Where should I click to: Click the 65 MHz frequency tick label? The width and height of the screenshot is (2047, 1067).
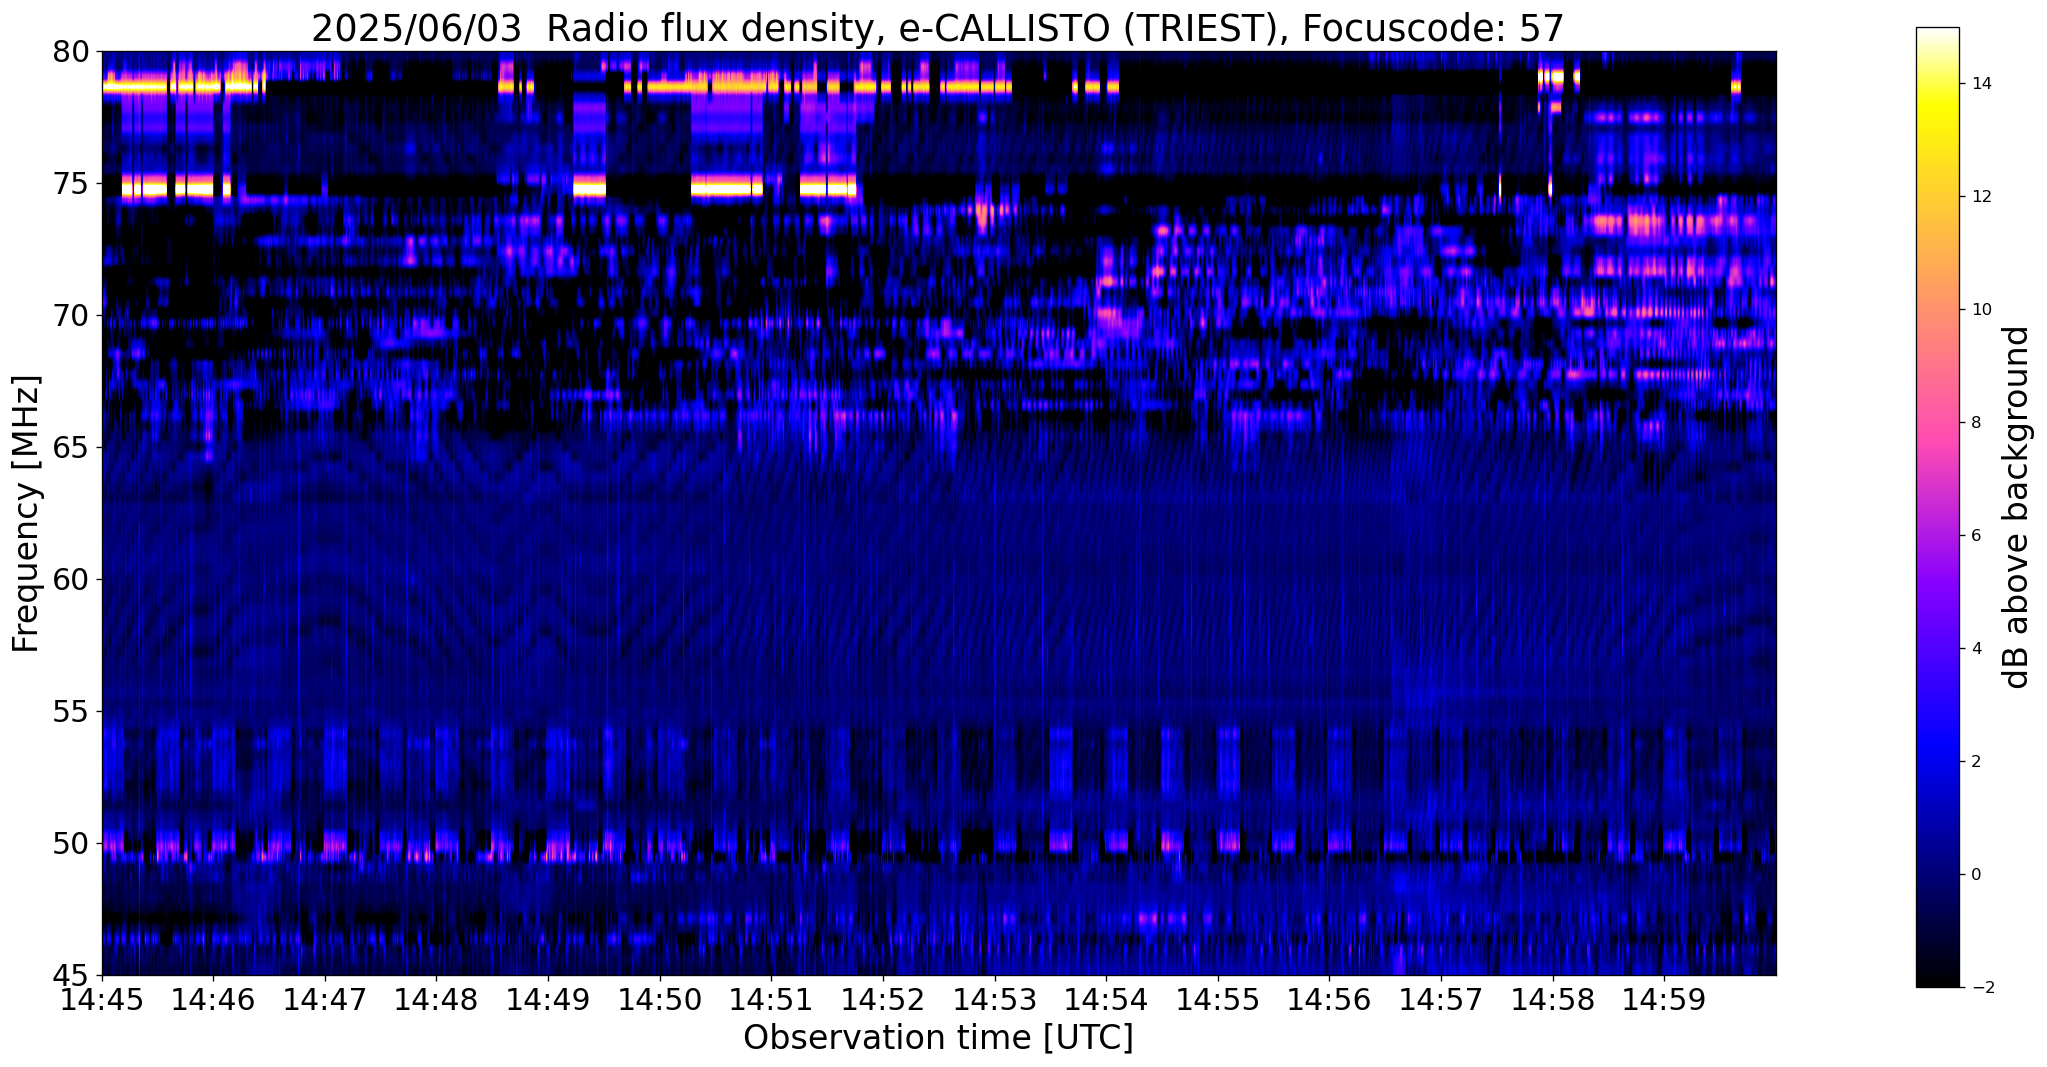(71, 447)
